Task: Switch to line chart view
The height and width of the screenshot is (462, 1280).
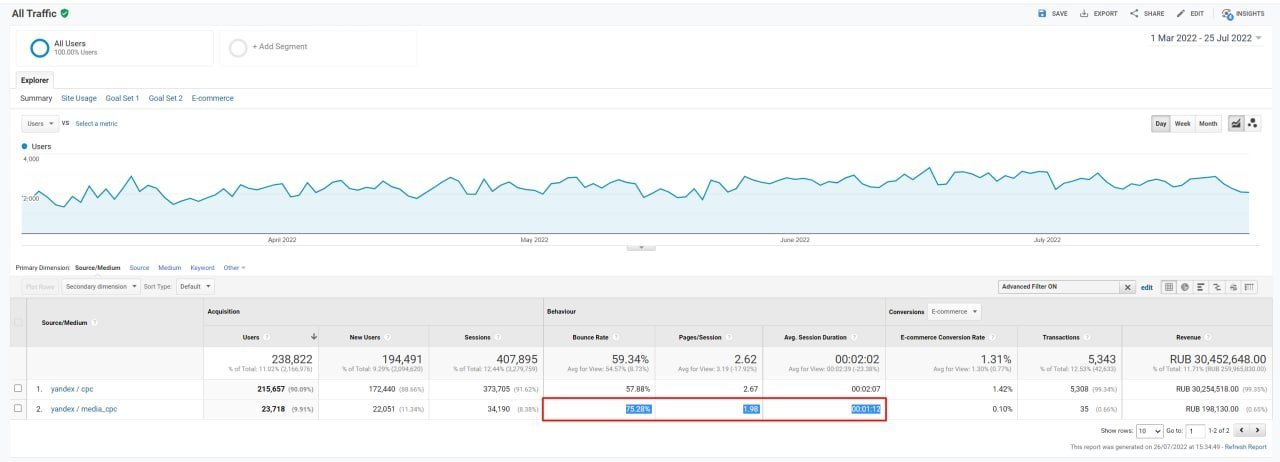Action: pyautogui.click(x=1236, y=124)
